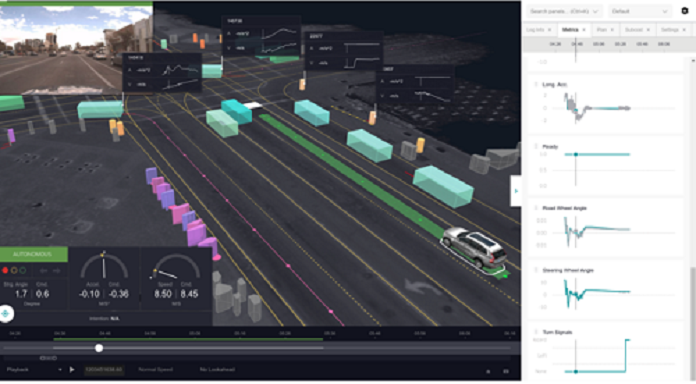Open the Search panels dropdown
The width and height of the screenshot is (696, 384).
pos(564,12)
